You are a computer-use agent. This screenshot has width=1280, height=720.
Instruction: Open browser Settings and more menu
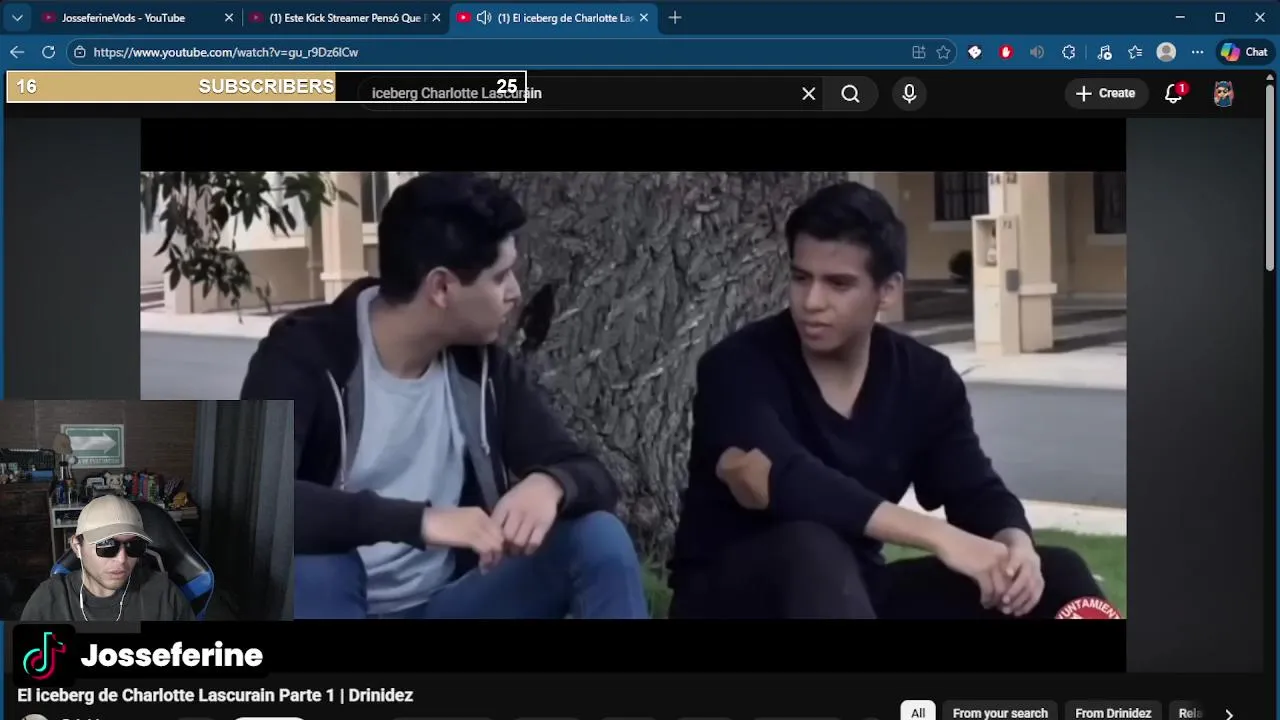pos(1197,52)
